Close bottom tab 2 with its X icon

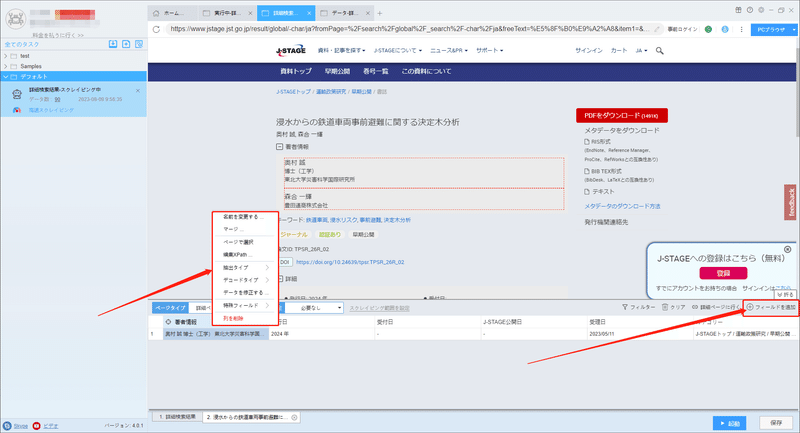click(x=294, y=417)
